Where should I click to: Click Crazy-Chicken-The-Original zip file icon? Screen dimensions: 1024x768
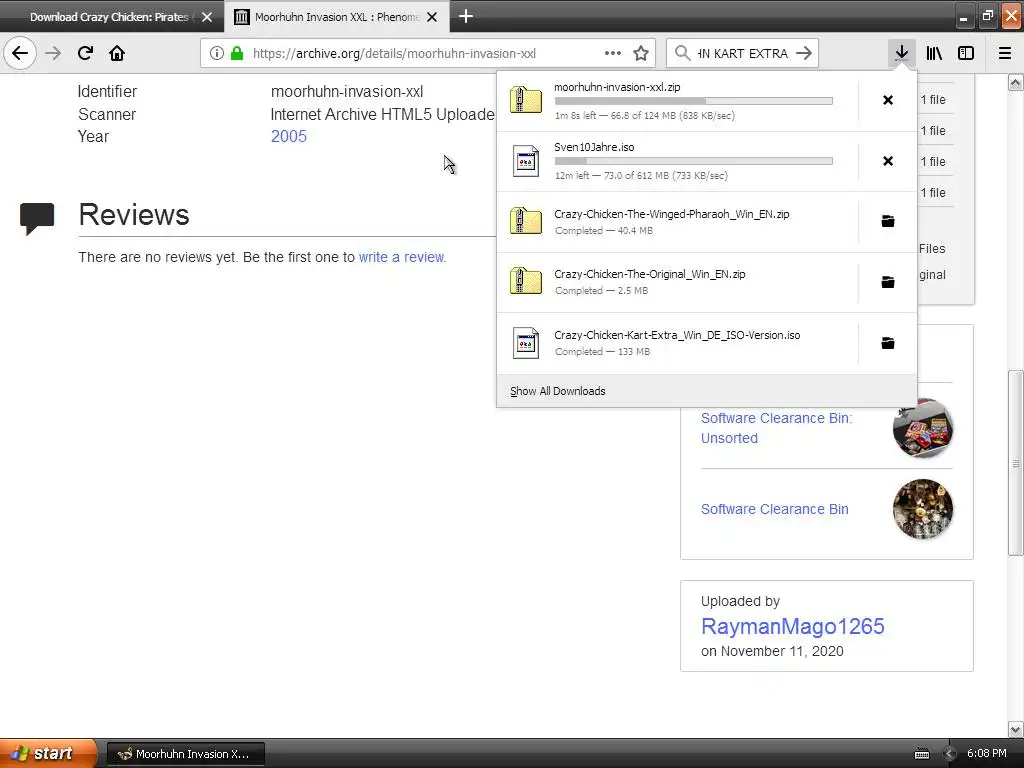[x=526, y=281]
